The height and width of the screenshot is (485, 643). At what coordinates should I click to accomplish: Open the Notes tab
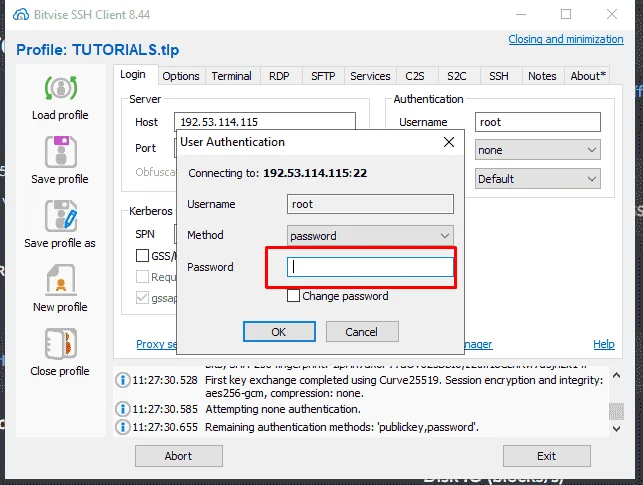tap(542, 76)
